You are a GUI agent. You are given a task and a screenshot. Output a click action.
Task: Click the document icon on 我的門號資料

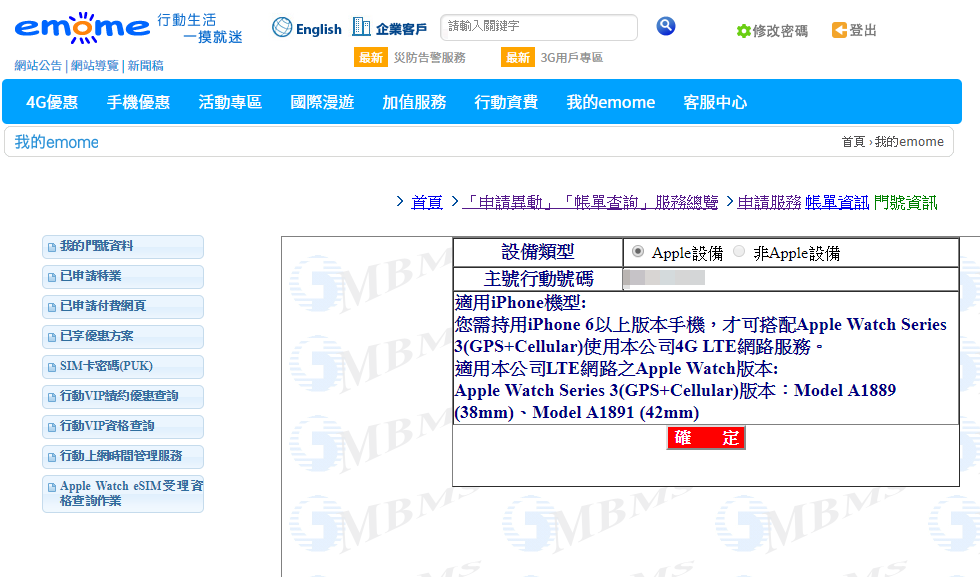coord(52,248)
